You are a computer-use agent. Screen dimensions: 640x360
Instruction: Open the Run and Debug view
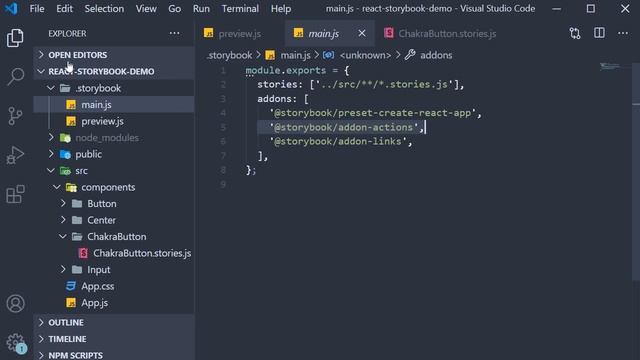pyautogui.click(x=15, y=155)
